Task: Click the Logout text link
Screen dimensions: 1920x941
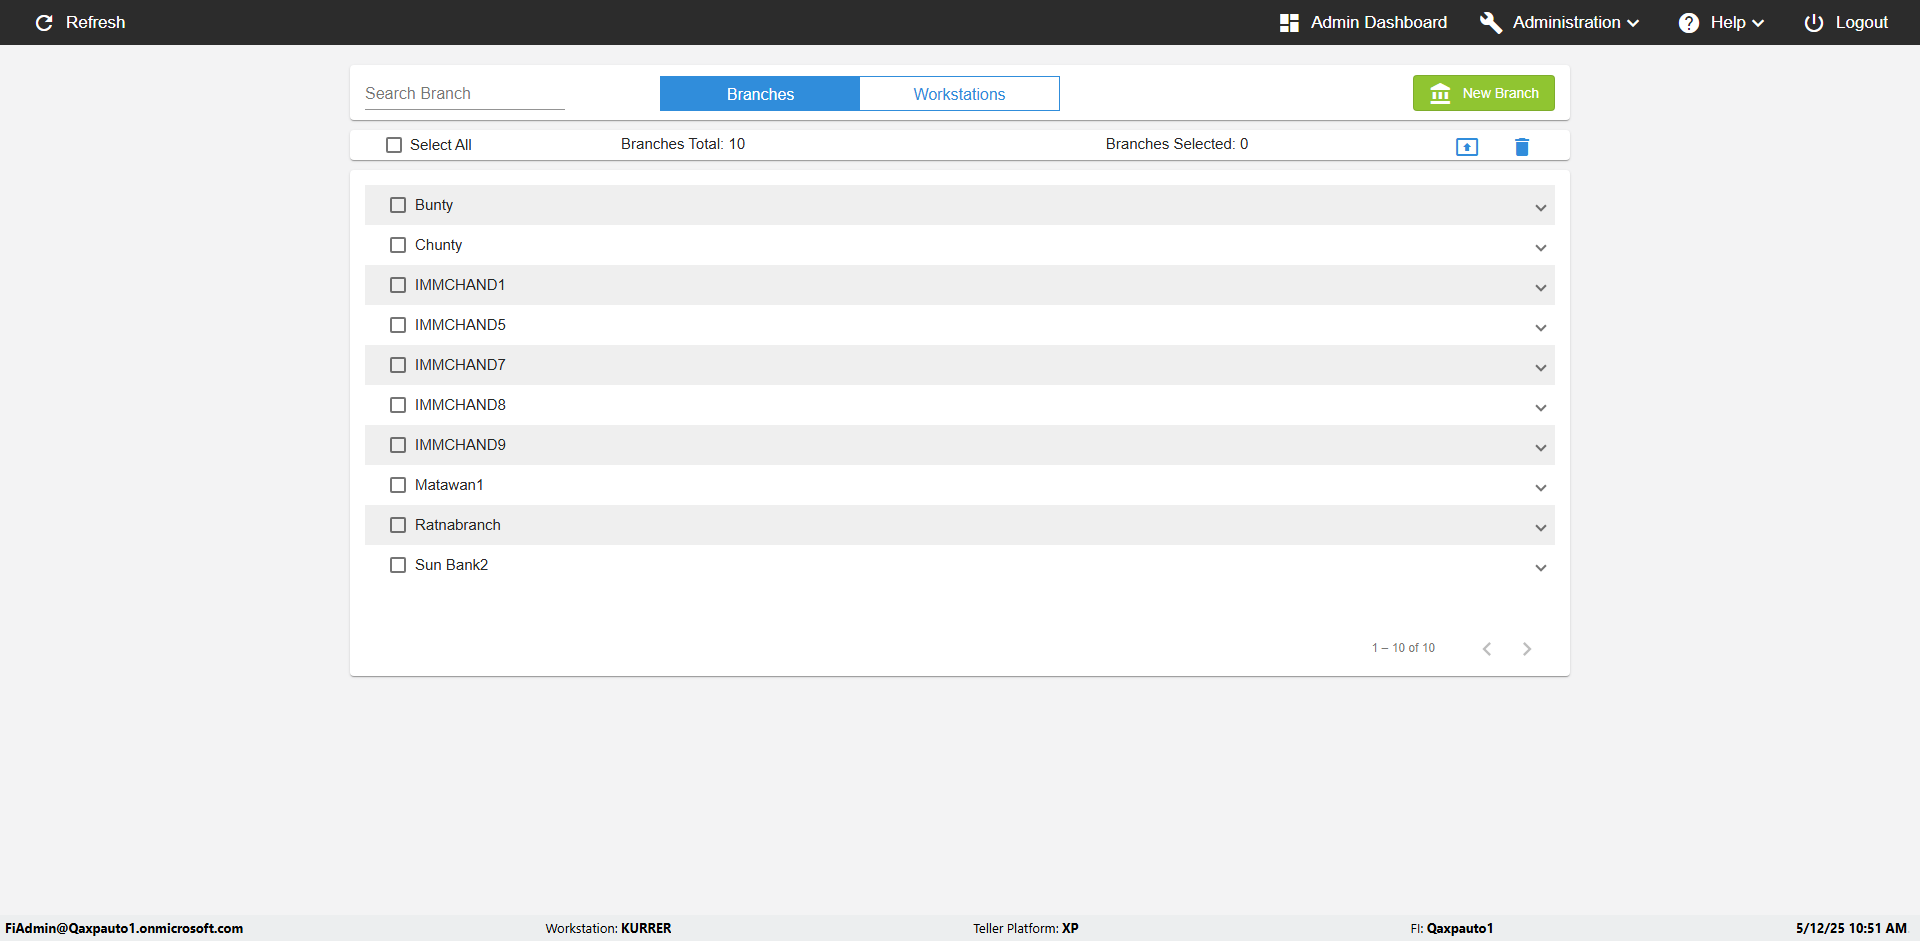Action: (1861, 22)
